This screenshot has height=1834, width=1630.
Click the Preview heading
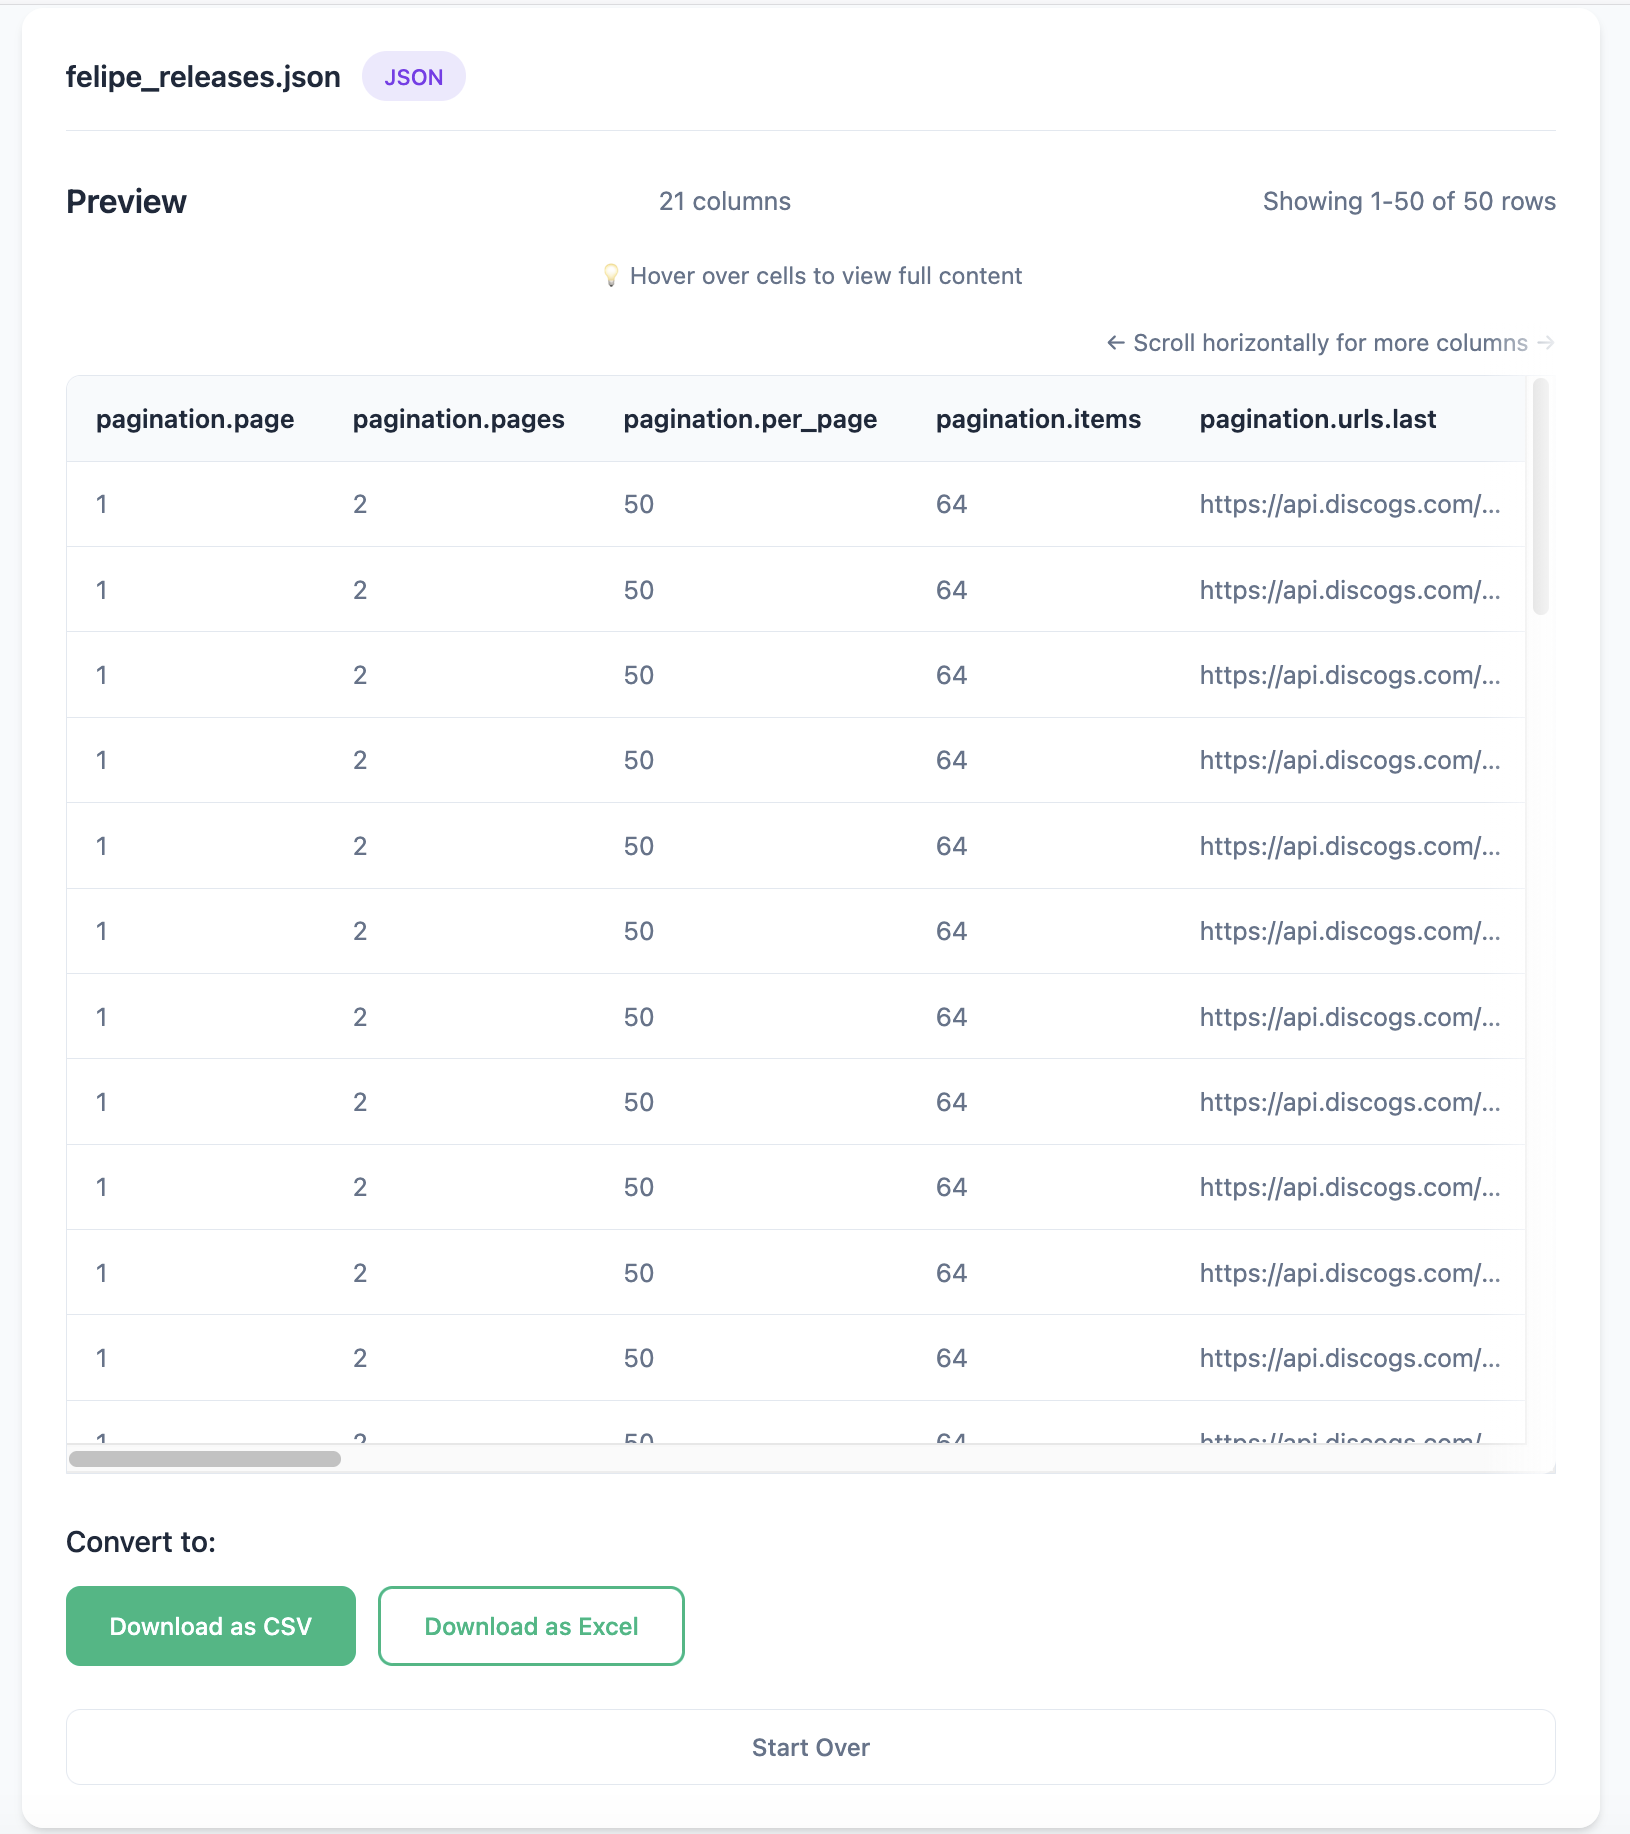pyautogui.click(x=126, y=200)
